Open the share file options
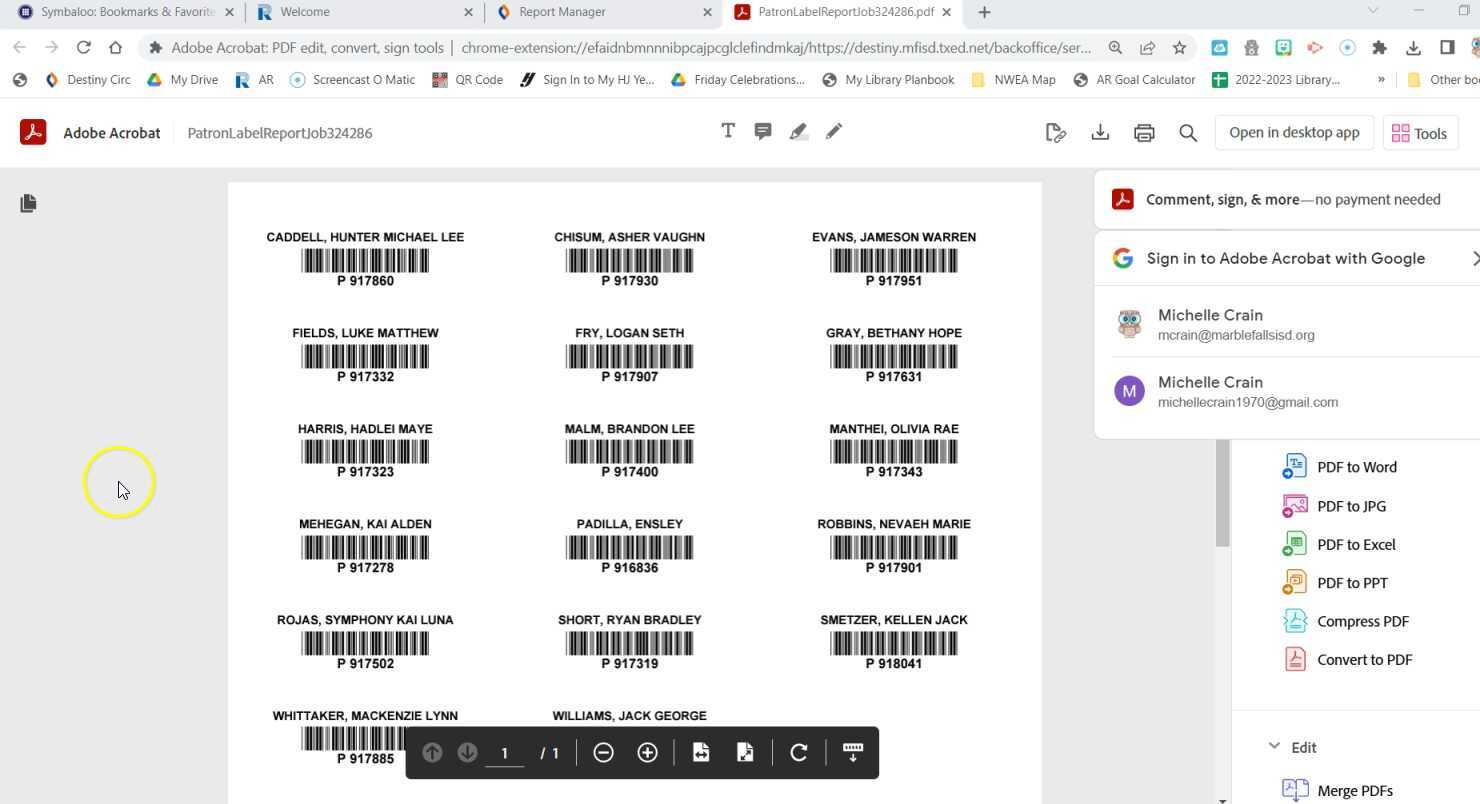 1056,131
